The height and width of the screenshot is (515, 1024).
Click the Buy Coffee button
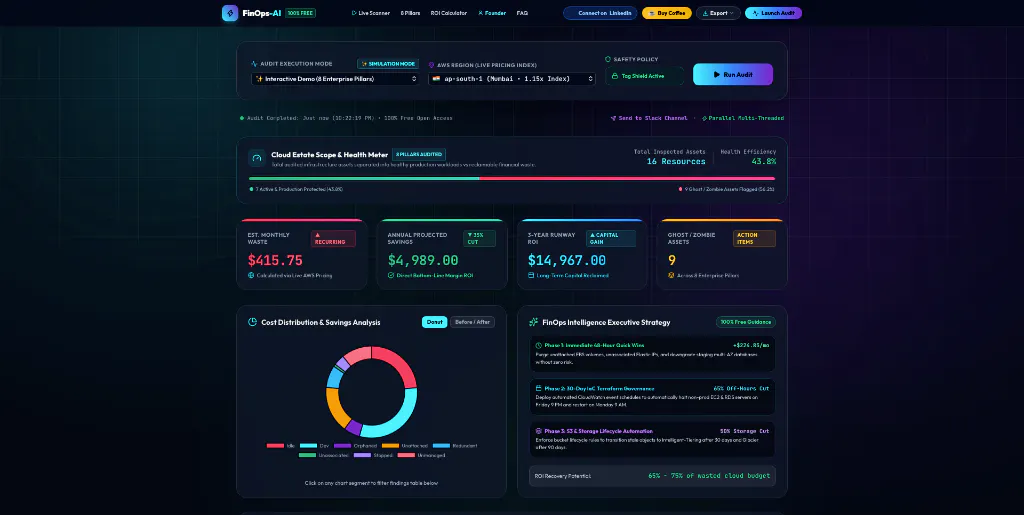[x=667, y=13]
